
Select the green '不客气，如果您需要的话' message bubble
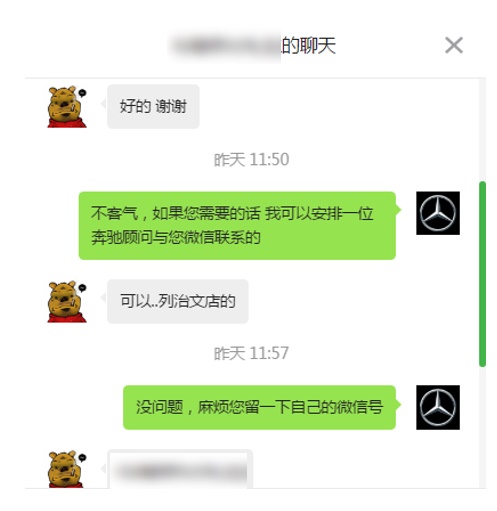coord(237,225)
